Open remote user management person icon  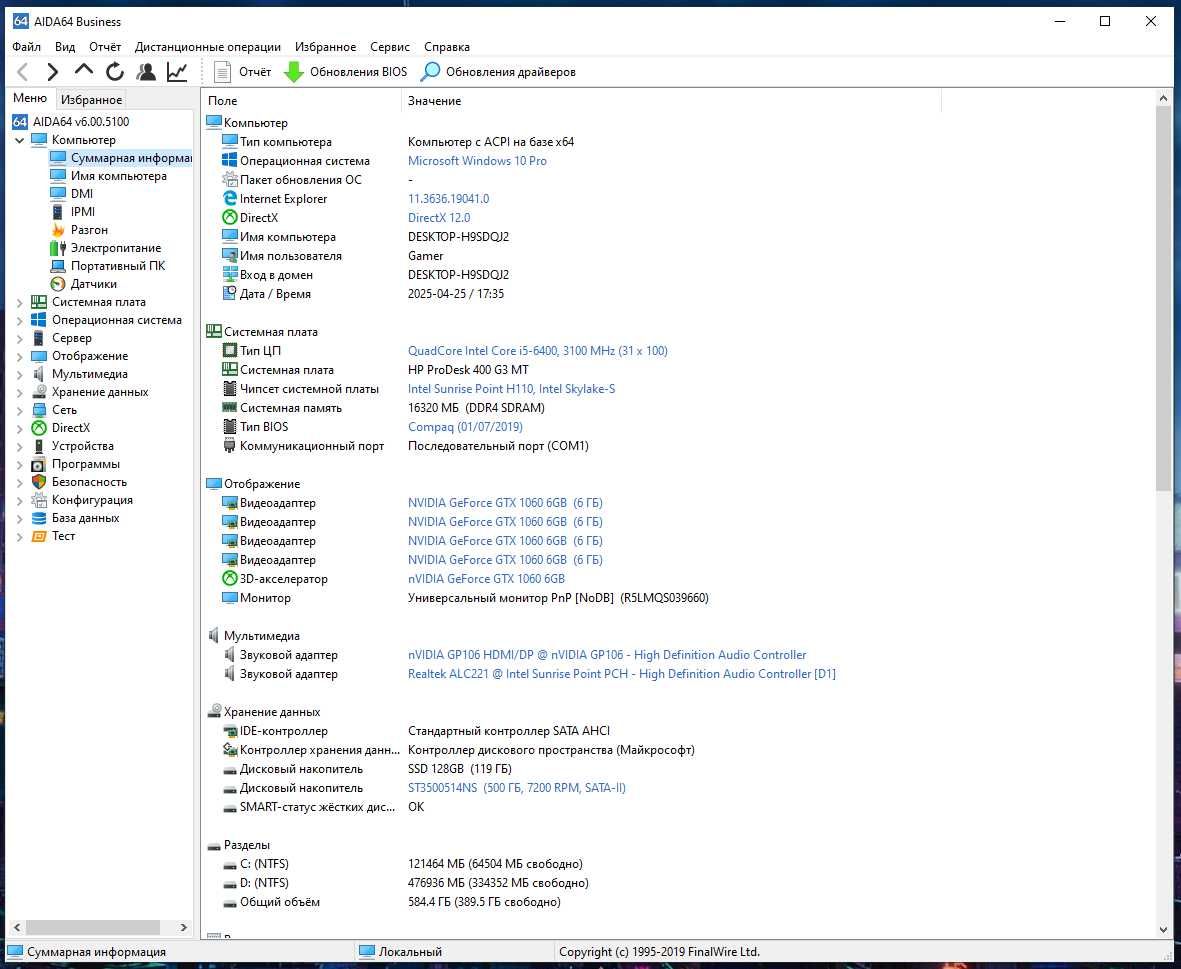(146, 72)
